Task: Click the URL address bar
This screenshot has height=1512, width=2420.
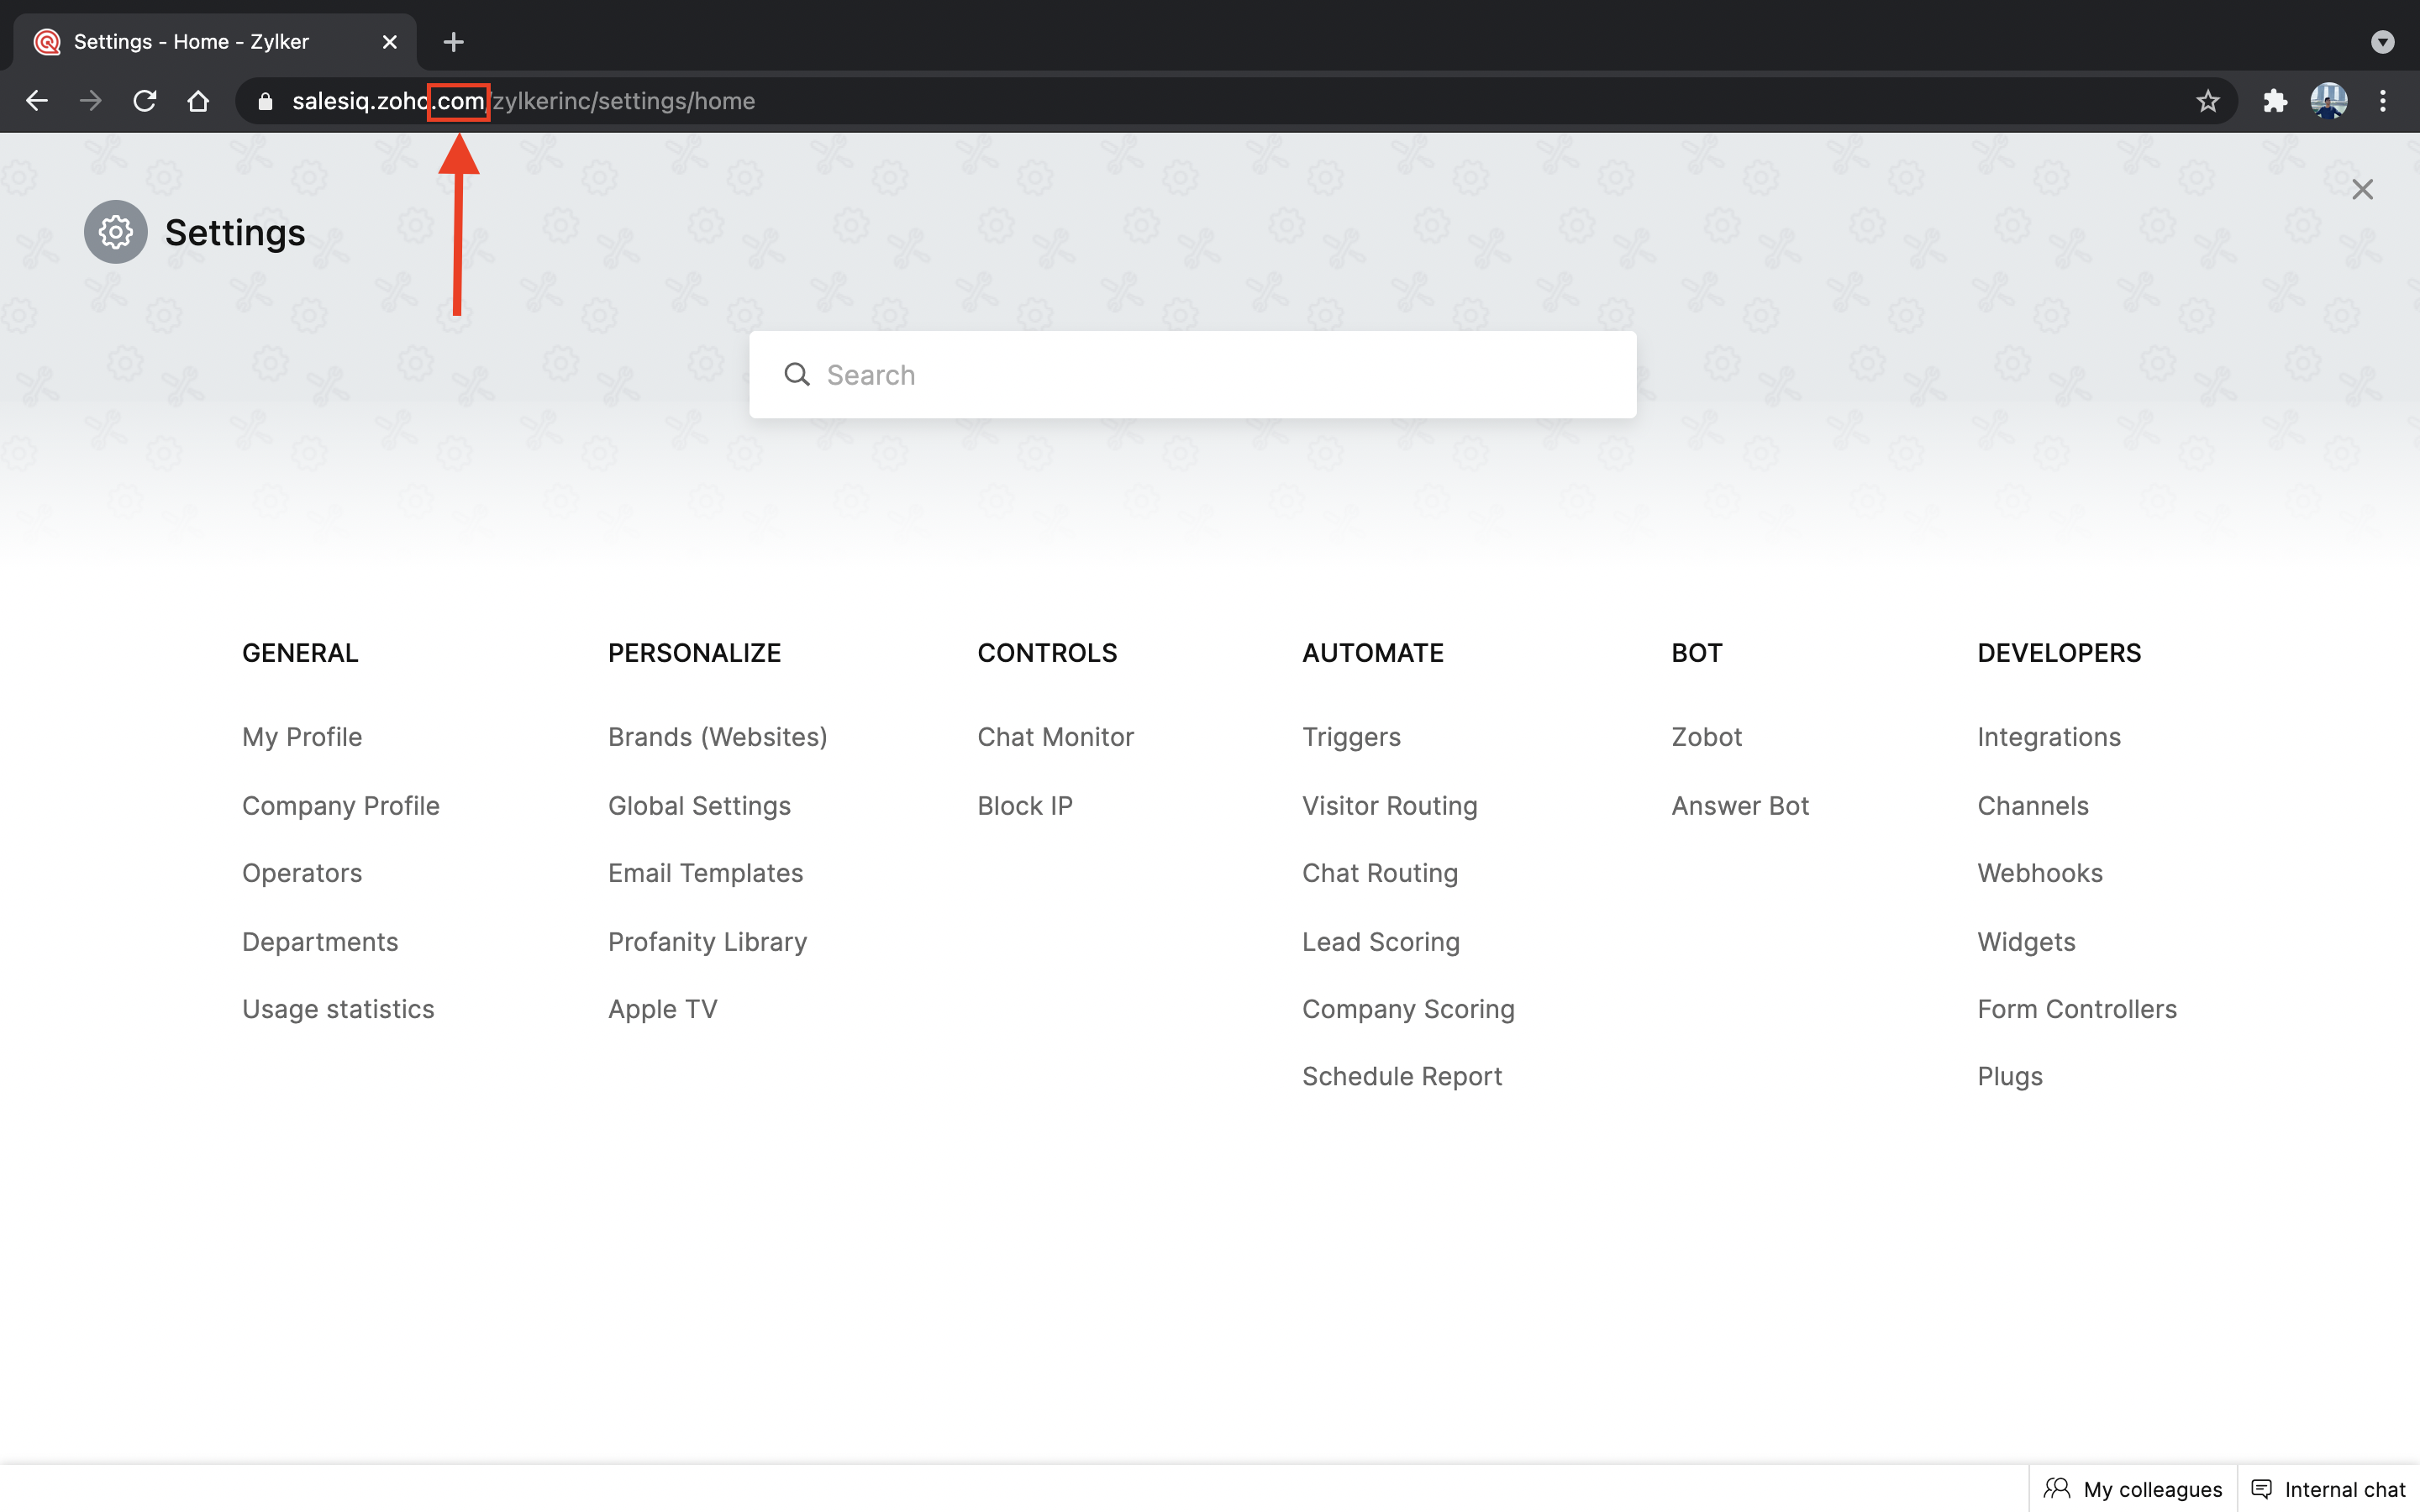Action: coord(1235,101)
